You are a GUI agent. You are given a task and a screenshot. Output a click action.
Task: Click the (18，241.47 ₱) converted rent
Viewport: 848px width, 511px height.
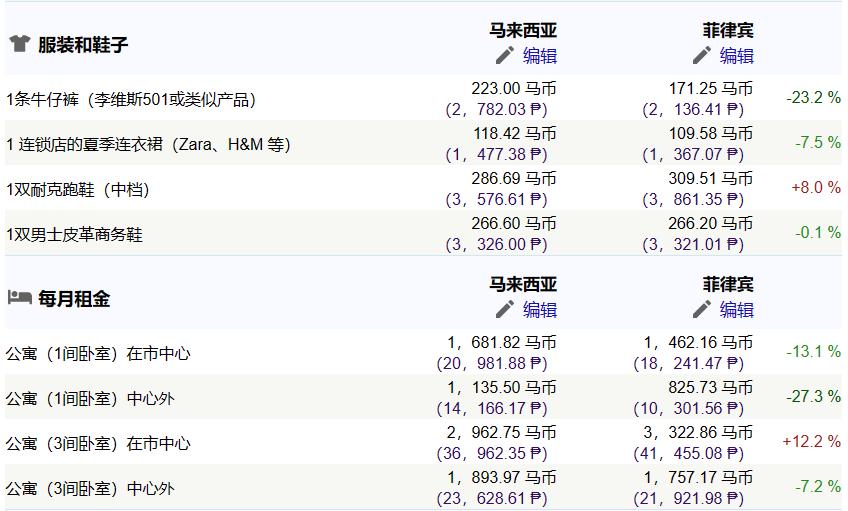point(689,363)
